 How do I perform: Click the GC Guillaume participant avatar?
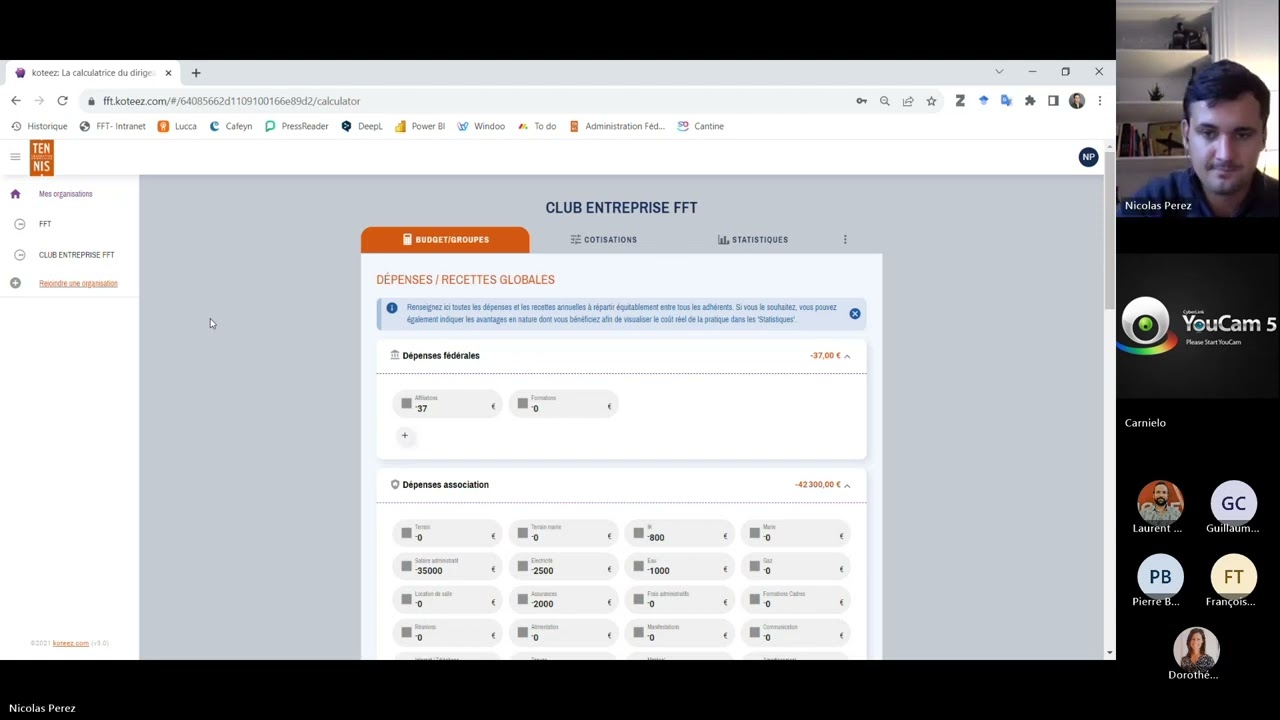(x=1233, y=503)
